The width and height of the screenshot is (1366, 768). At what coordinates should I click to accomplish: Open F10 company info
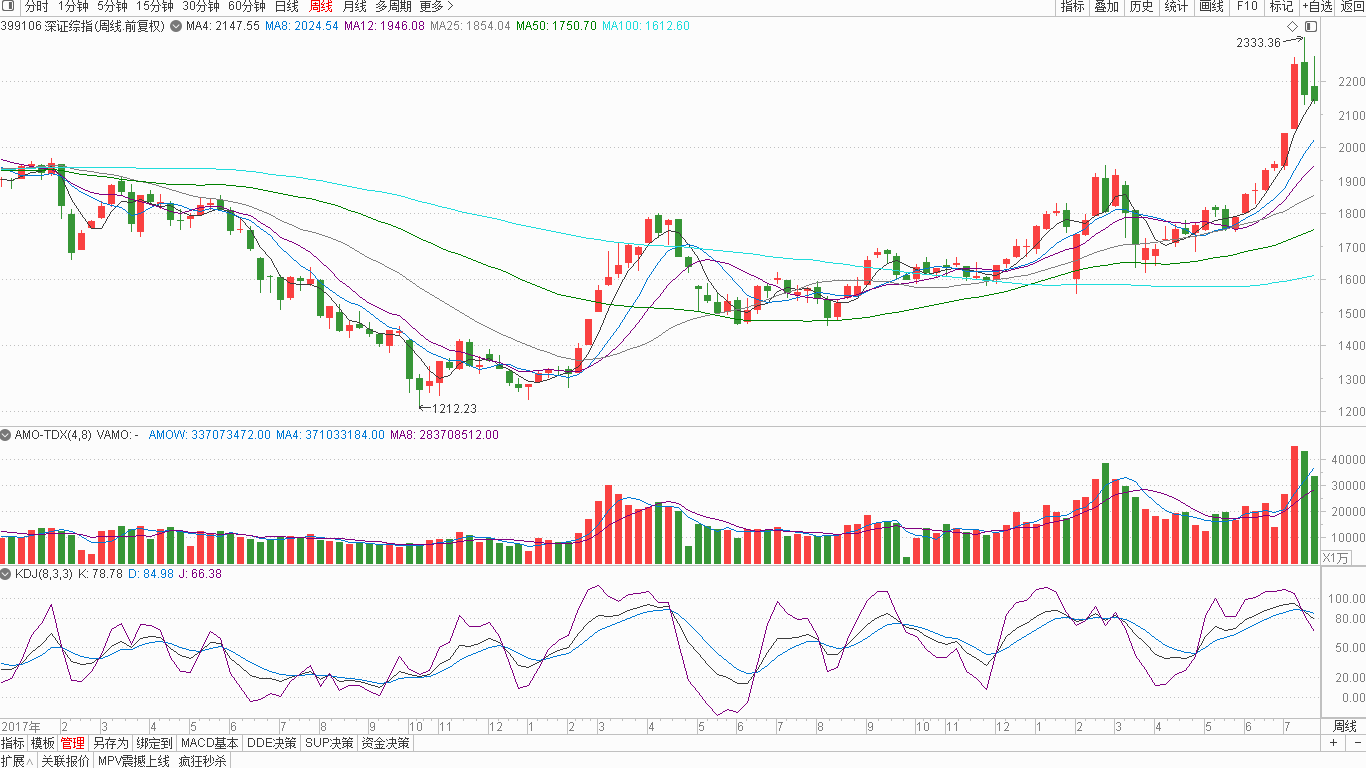(1246, 6)
